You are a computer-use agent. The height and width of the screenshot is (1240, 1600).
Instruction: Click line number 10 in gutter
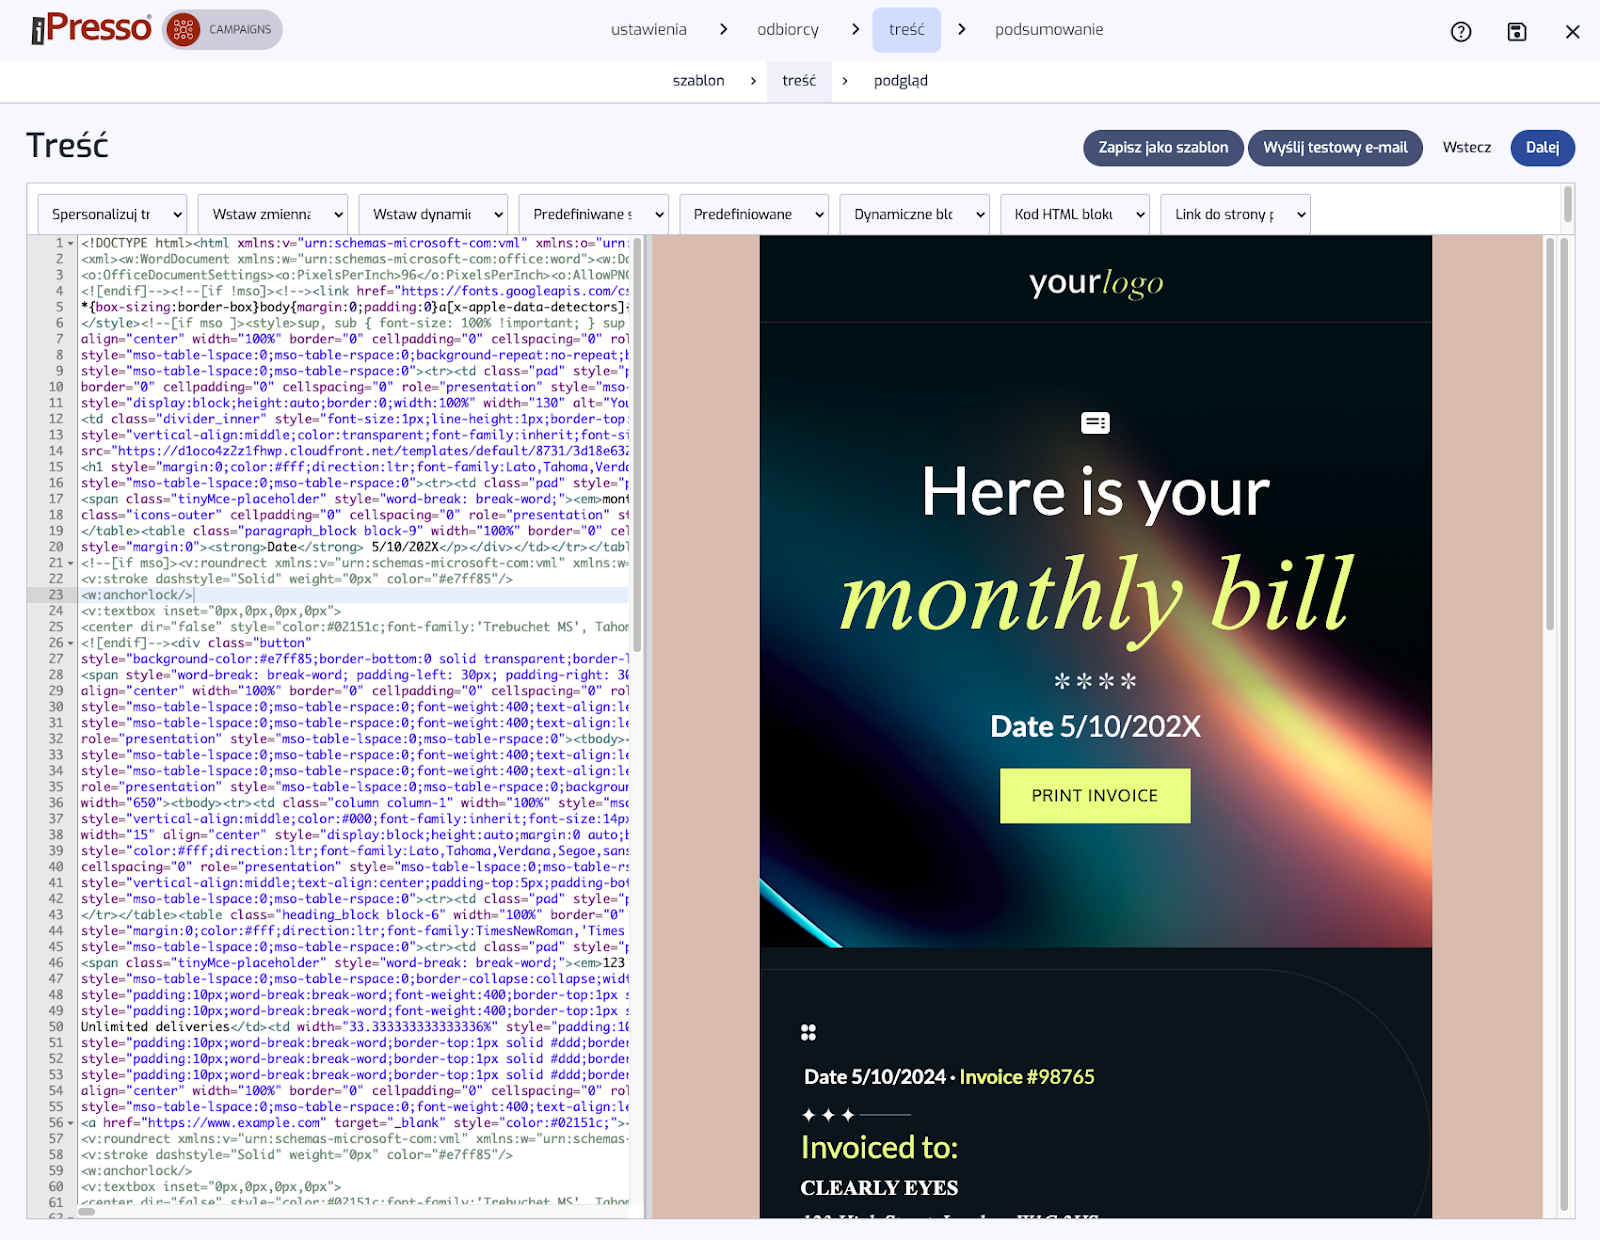tap(56, 387)
